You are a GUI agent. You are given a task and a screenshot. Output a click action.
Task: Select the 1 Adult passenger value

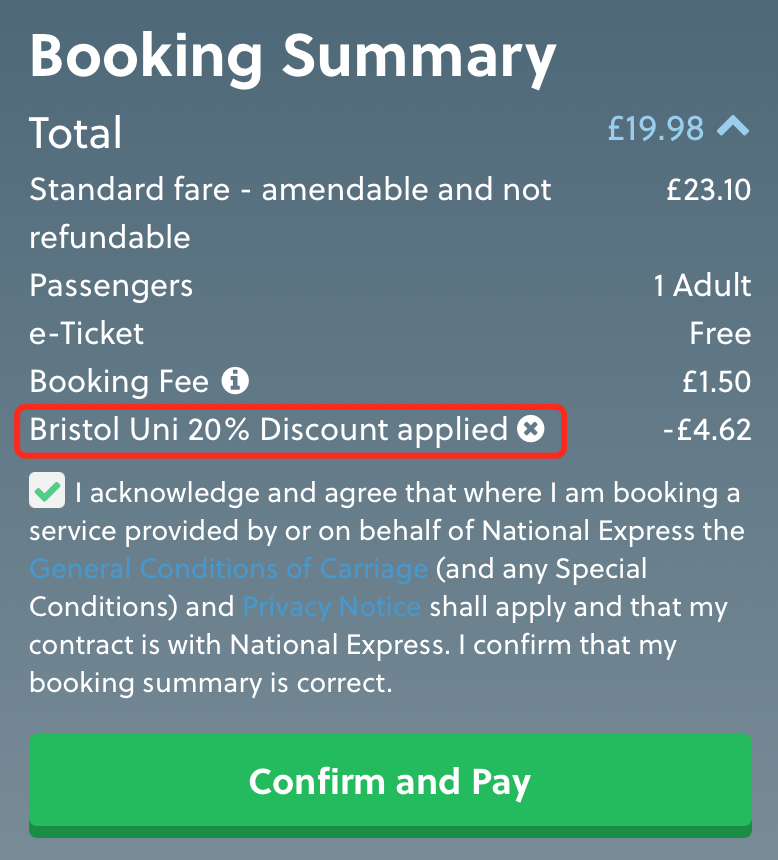click(702, 286)
